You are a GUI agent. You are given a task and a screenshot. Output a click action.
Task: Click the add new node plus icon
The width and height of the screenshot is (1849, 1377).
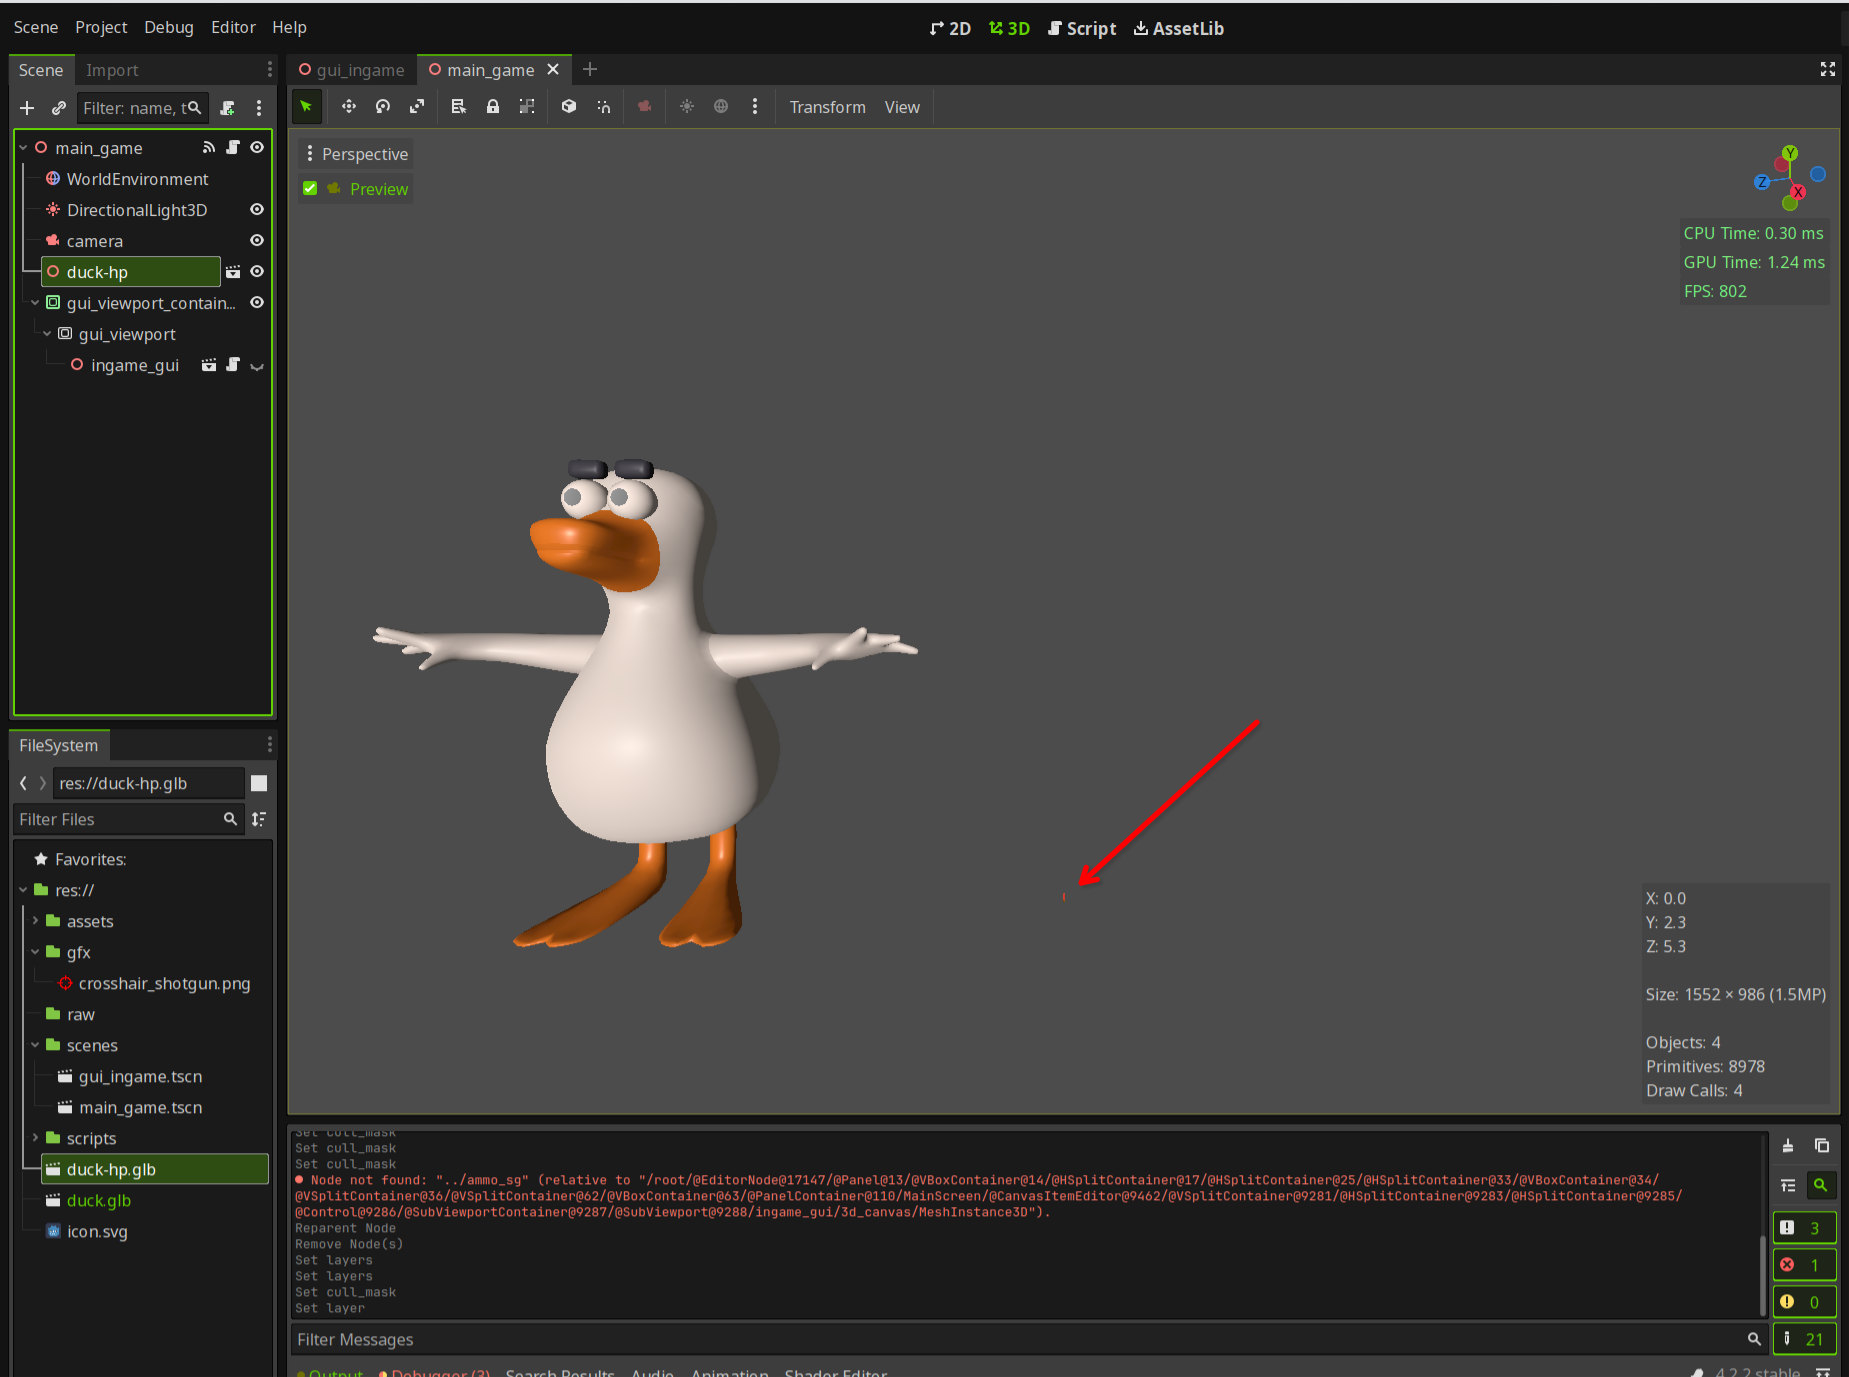click(x=27, y=108)
